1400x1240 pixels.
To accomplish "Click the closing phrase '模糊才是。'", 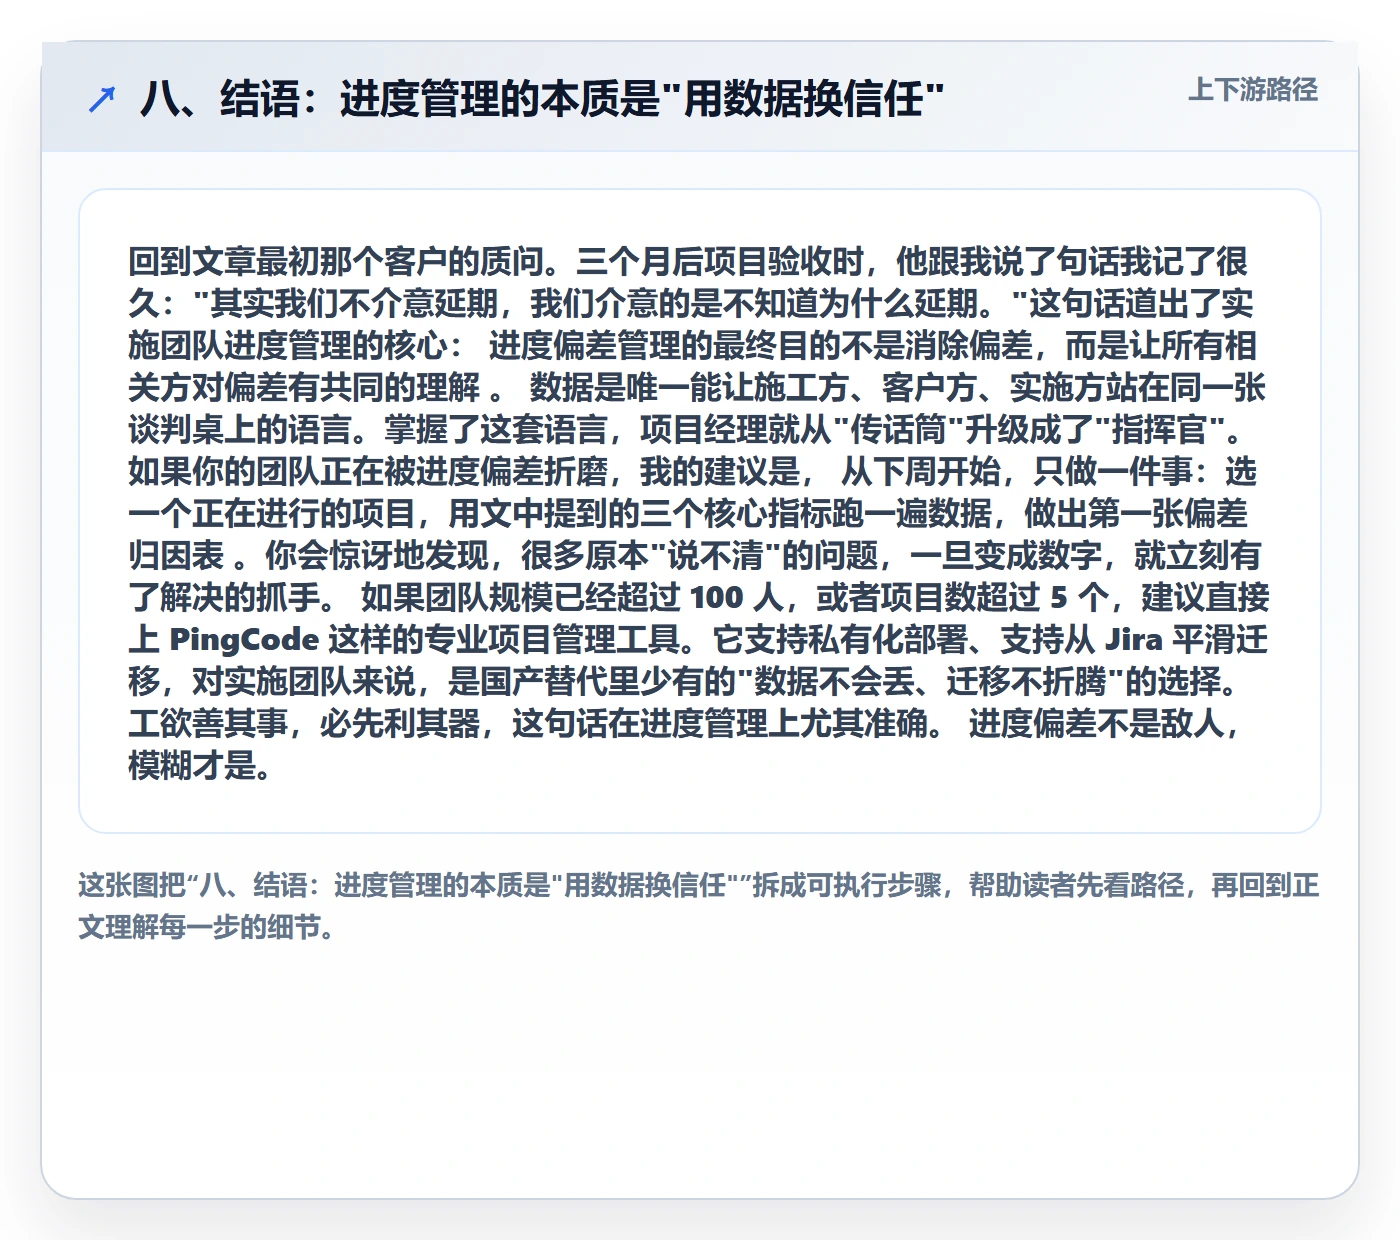I will (200, 765).
